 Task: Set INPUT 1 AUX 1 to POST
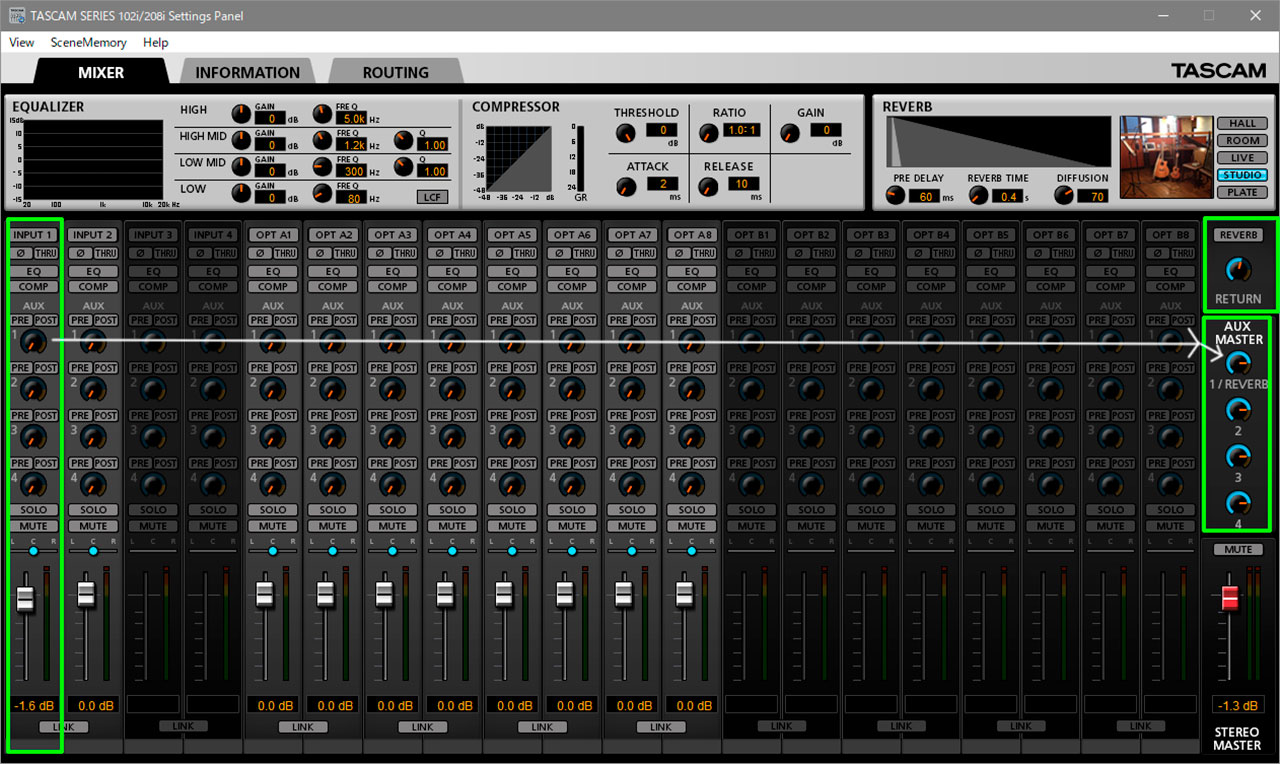pos(45,320)
